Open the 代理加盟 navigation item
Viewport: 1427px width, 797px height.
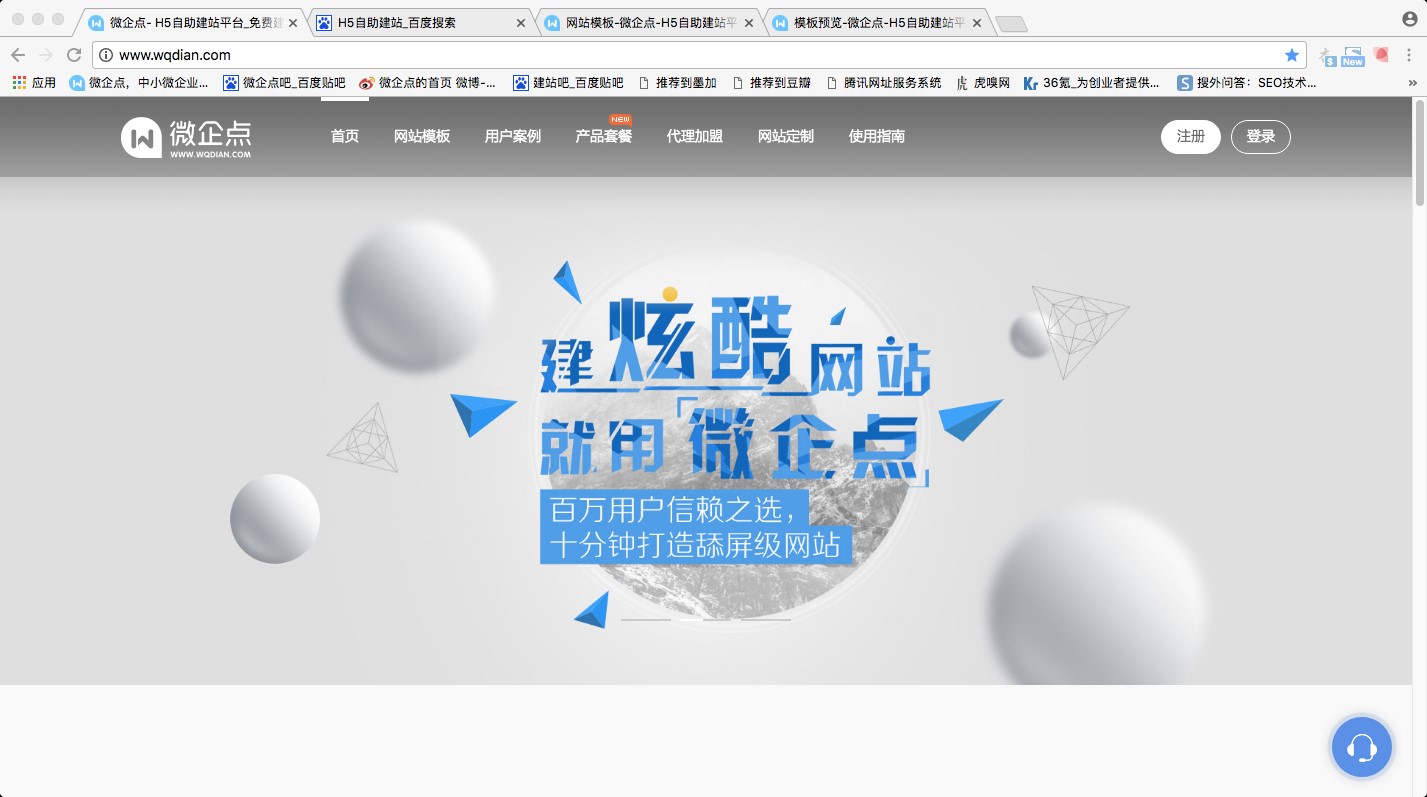pos(695,136)
